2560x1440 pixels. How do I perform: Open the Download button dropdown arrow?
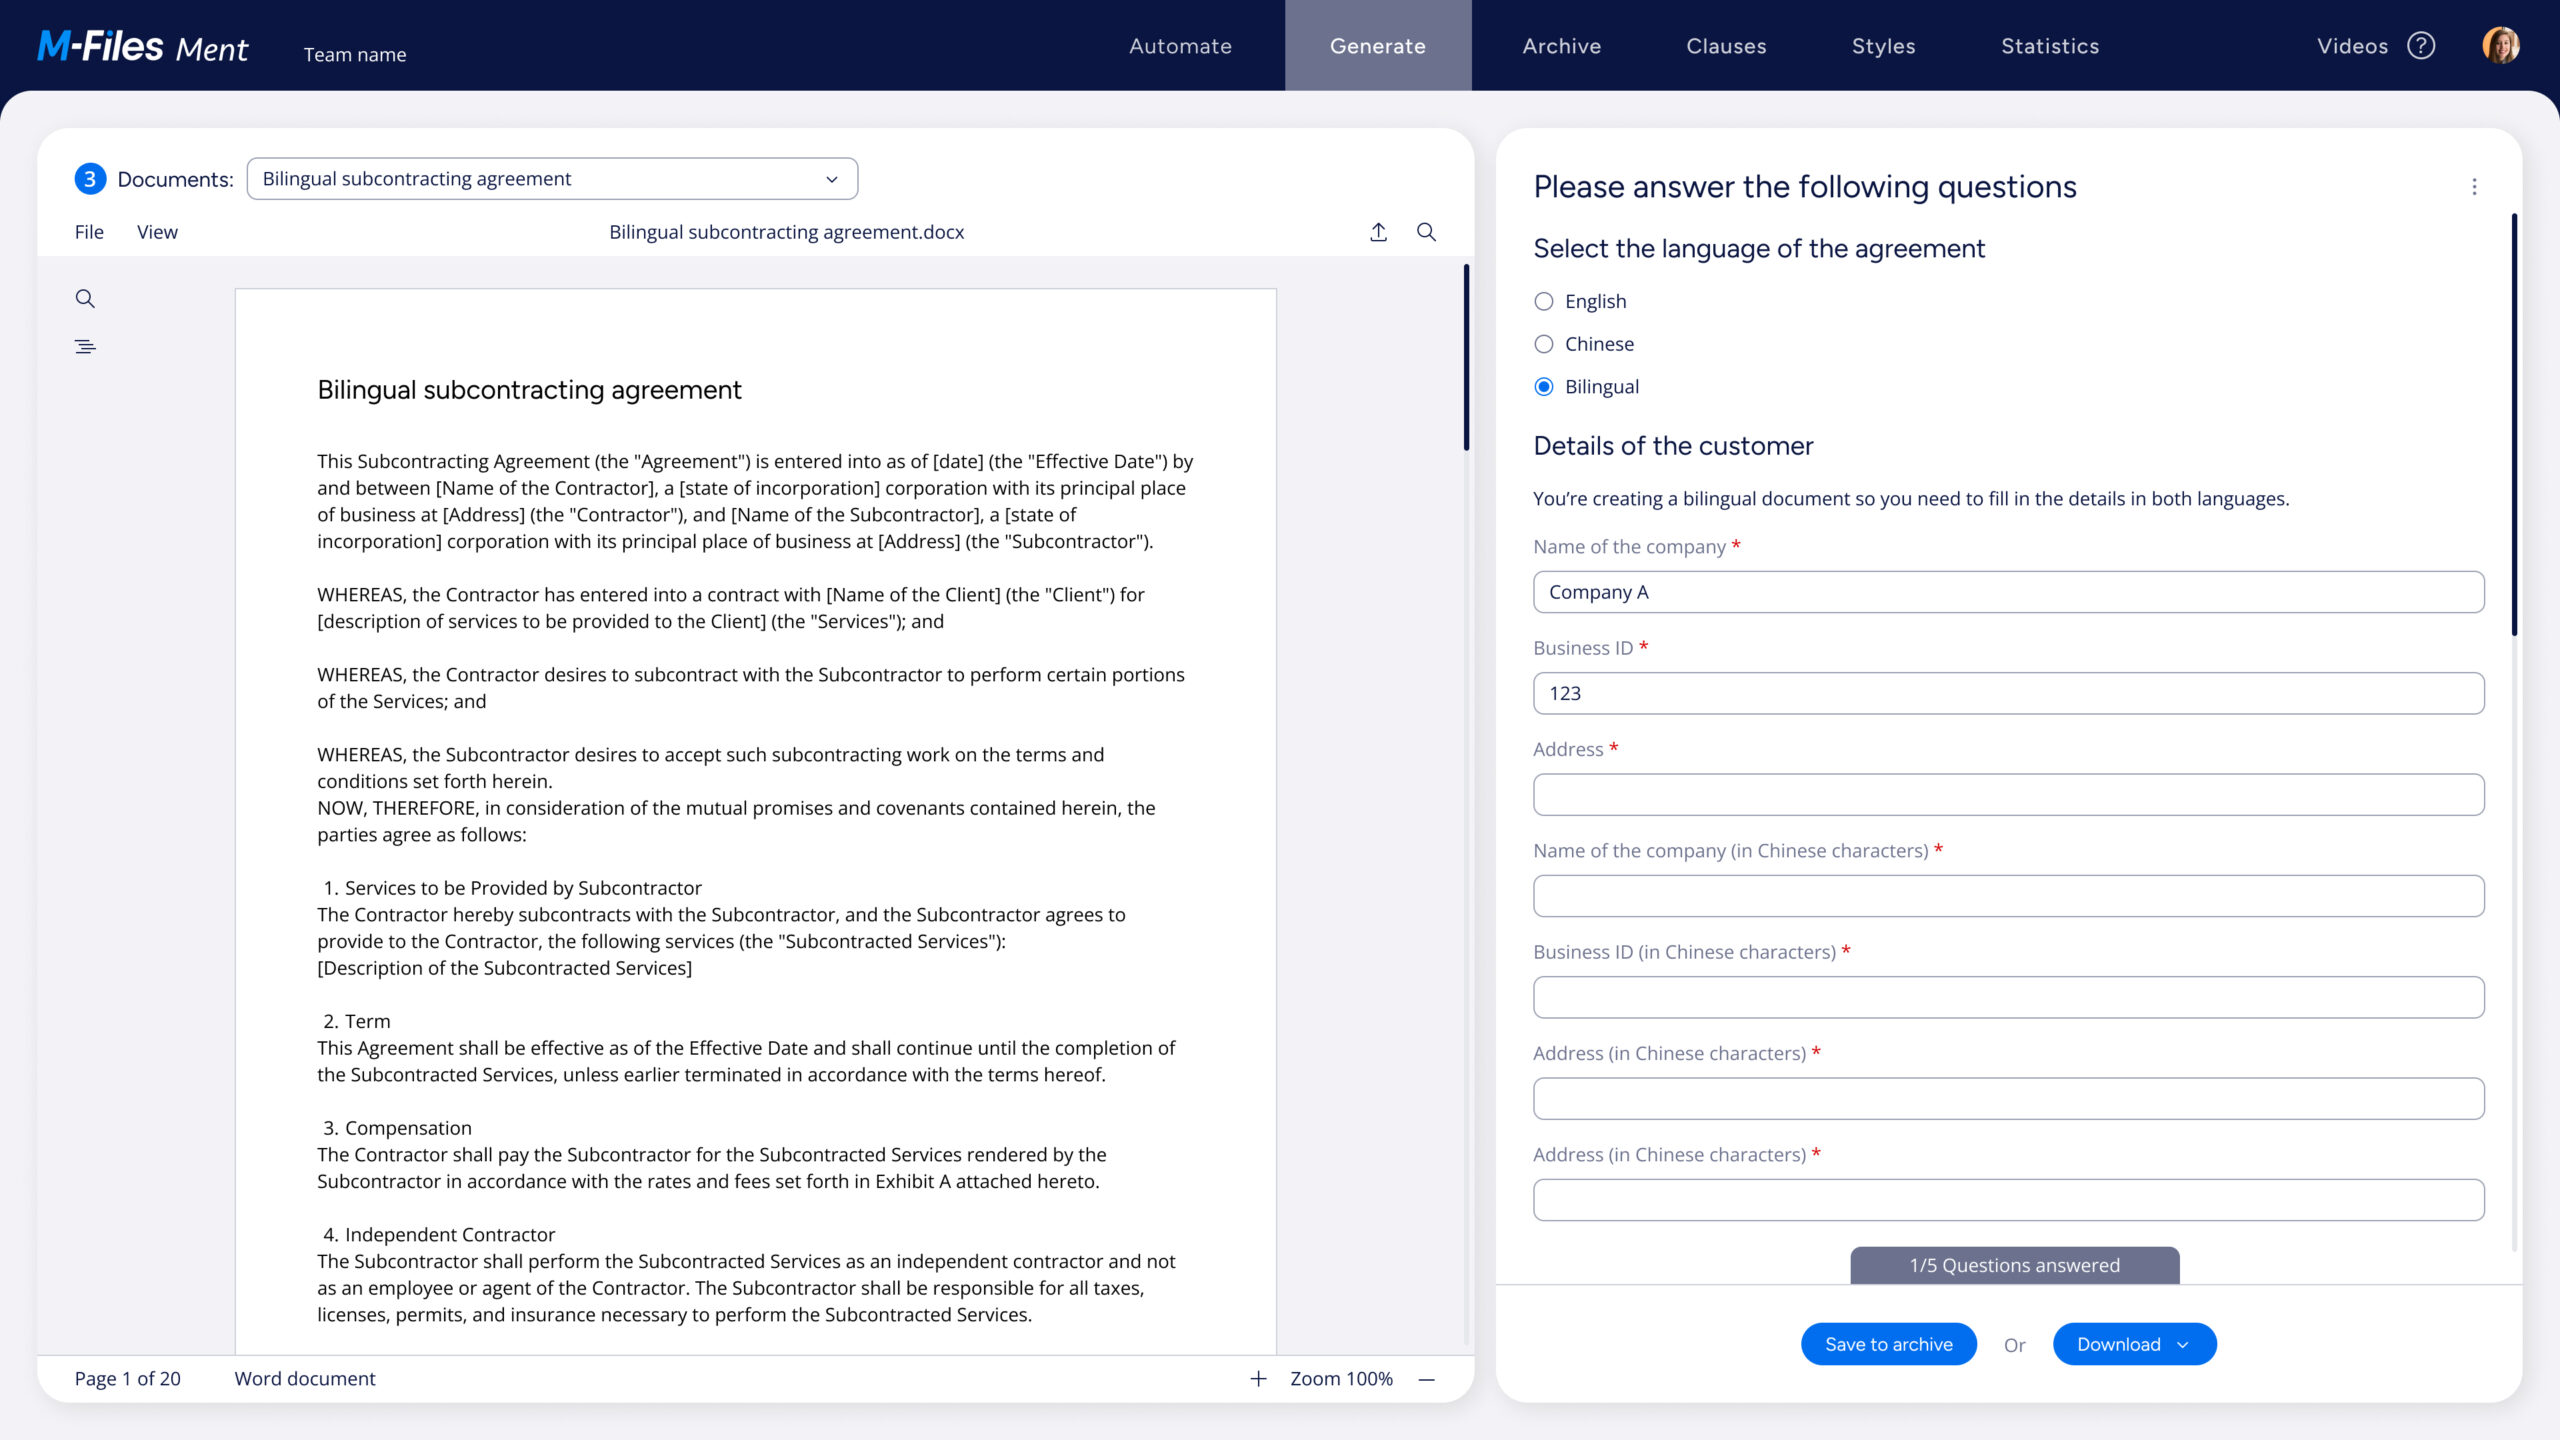click(x=2183, y=1345)
